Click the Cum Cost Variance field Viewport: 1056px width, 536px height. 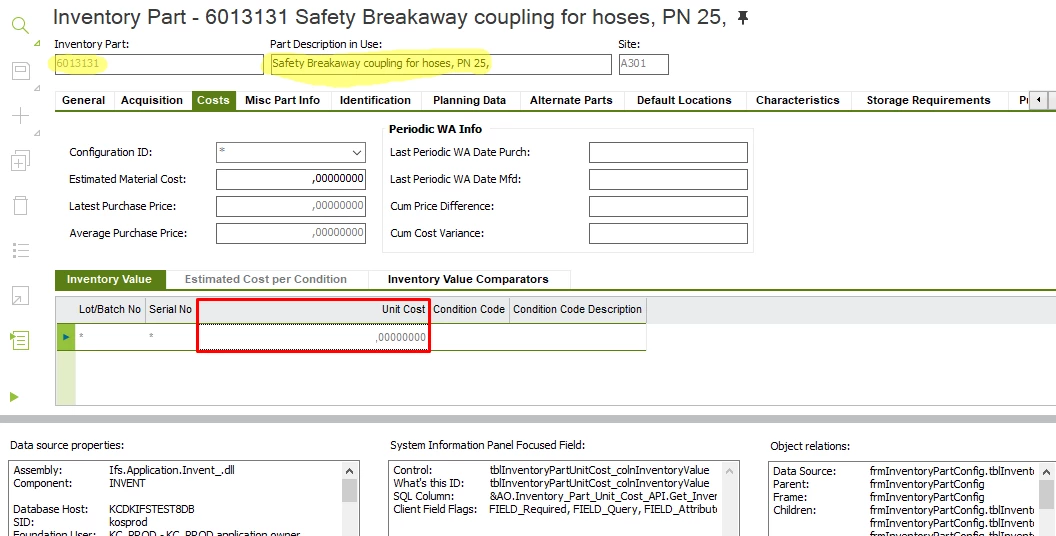click(668, 233)
